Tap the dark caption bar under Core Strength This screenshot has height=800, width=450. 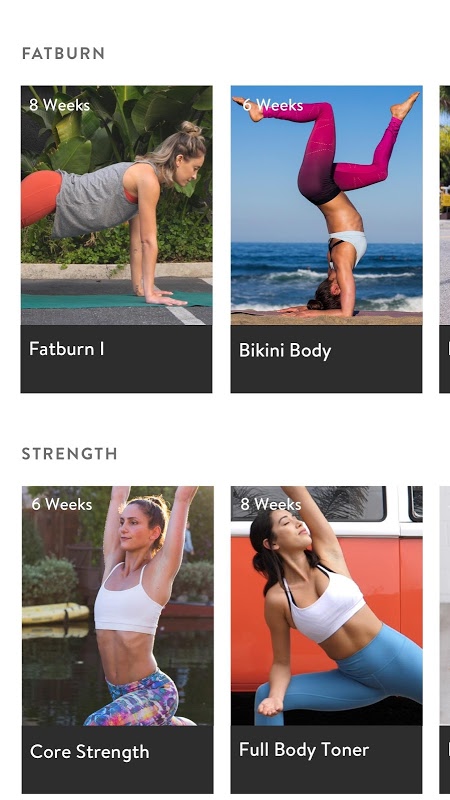117,760
